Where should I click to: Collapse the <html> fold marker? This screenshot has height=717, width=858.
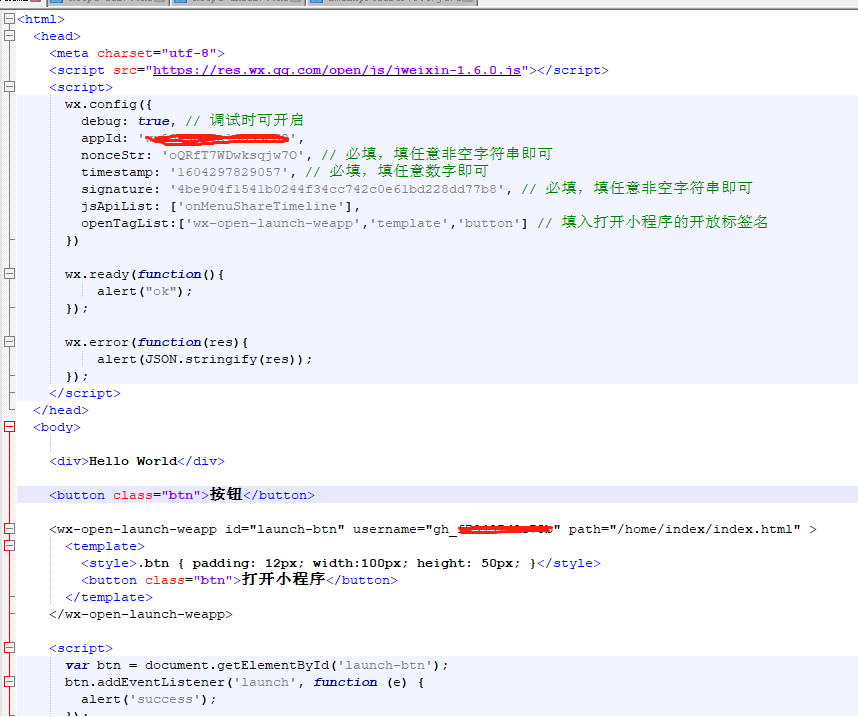(x=9, y=19)
